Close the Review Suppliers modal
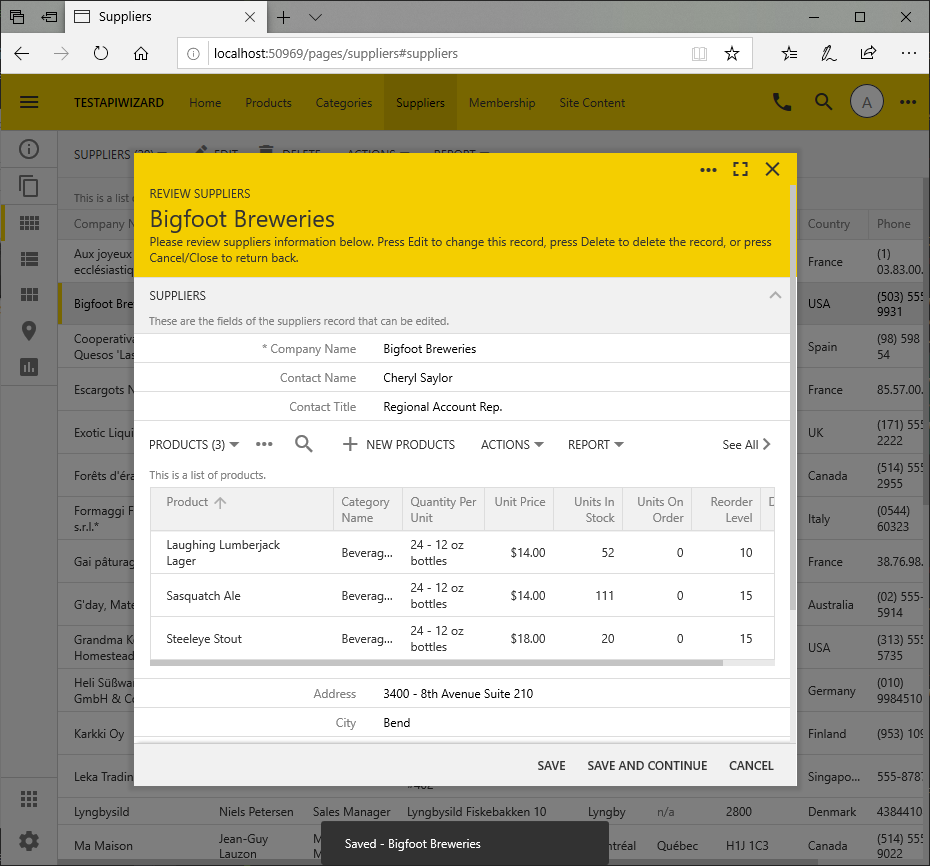This screenshot has height=866, width=930. coord(772,169)
